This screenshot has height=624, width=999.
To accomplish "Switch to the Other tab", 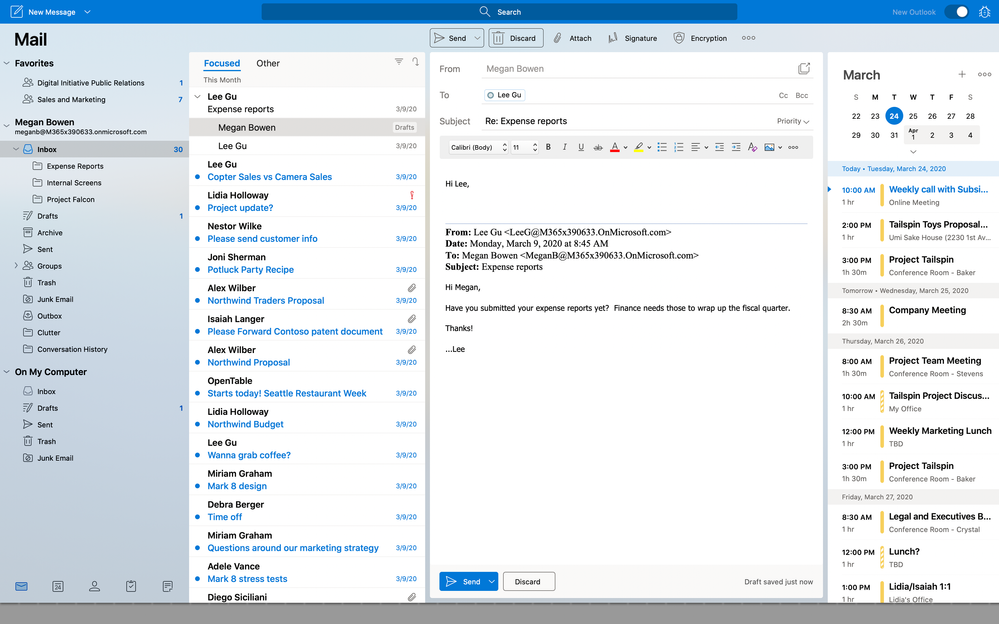I will pyautogui.click(x=268, y=63).
